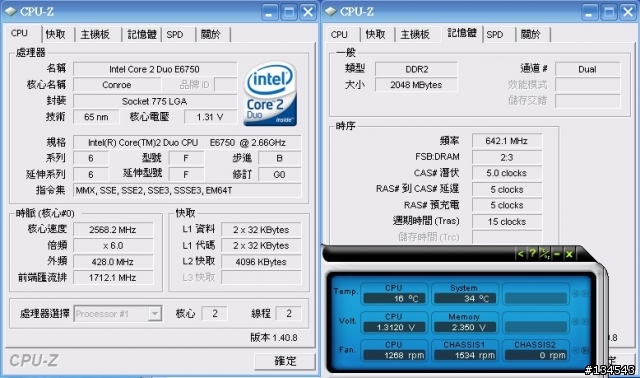Click the CPU-Z title icon in left window
Image resolution: width=640 pixels, height=378 pixels.
click(10, 12)
